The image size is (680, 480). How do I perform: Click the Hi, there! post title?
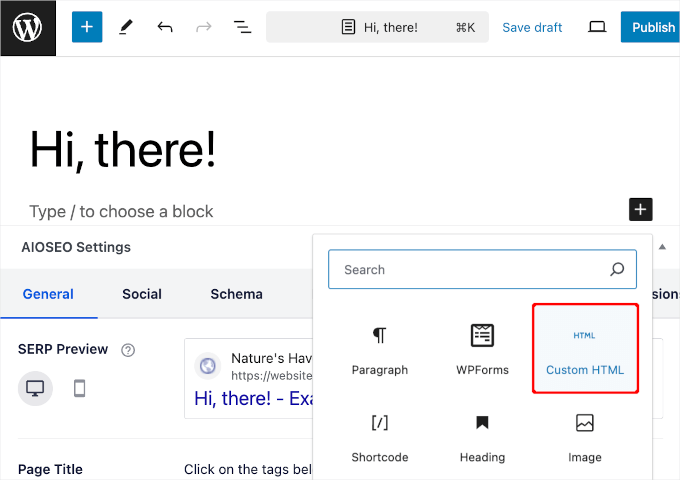[123, 149]
